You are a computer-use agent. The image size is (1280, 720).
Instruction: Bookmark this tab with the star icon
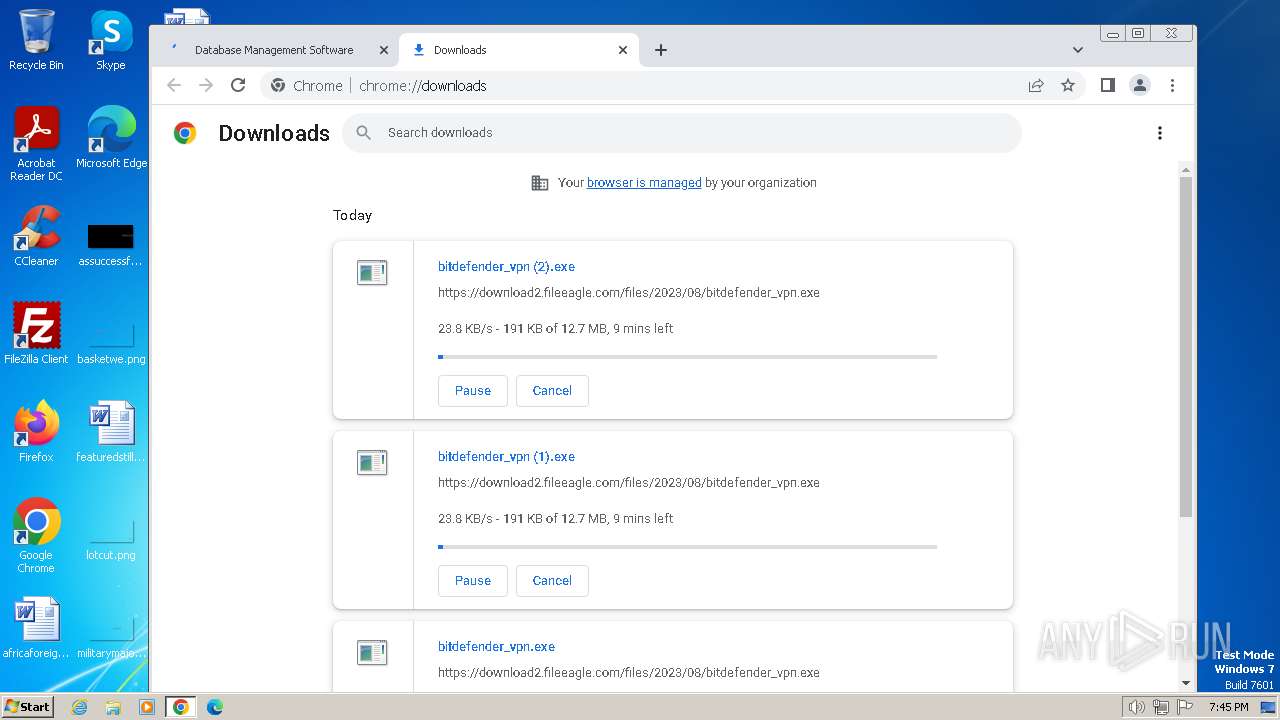1068,86
